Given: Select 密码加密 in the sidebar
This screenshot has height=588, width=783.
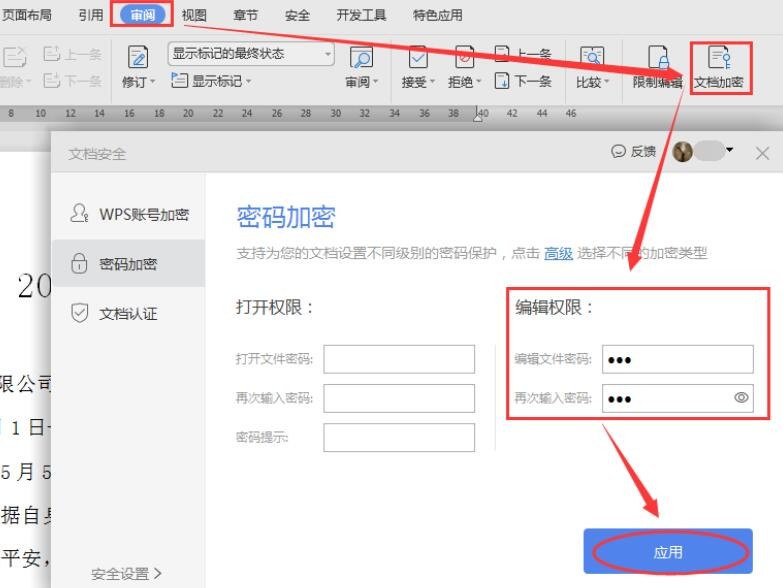Looking at the screenshot, I should (128, 264).
